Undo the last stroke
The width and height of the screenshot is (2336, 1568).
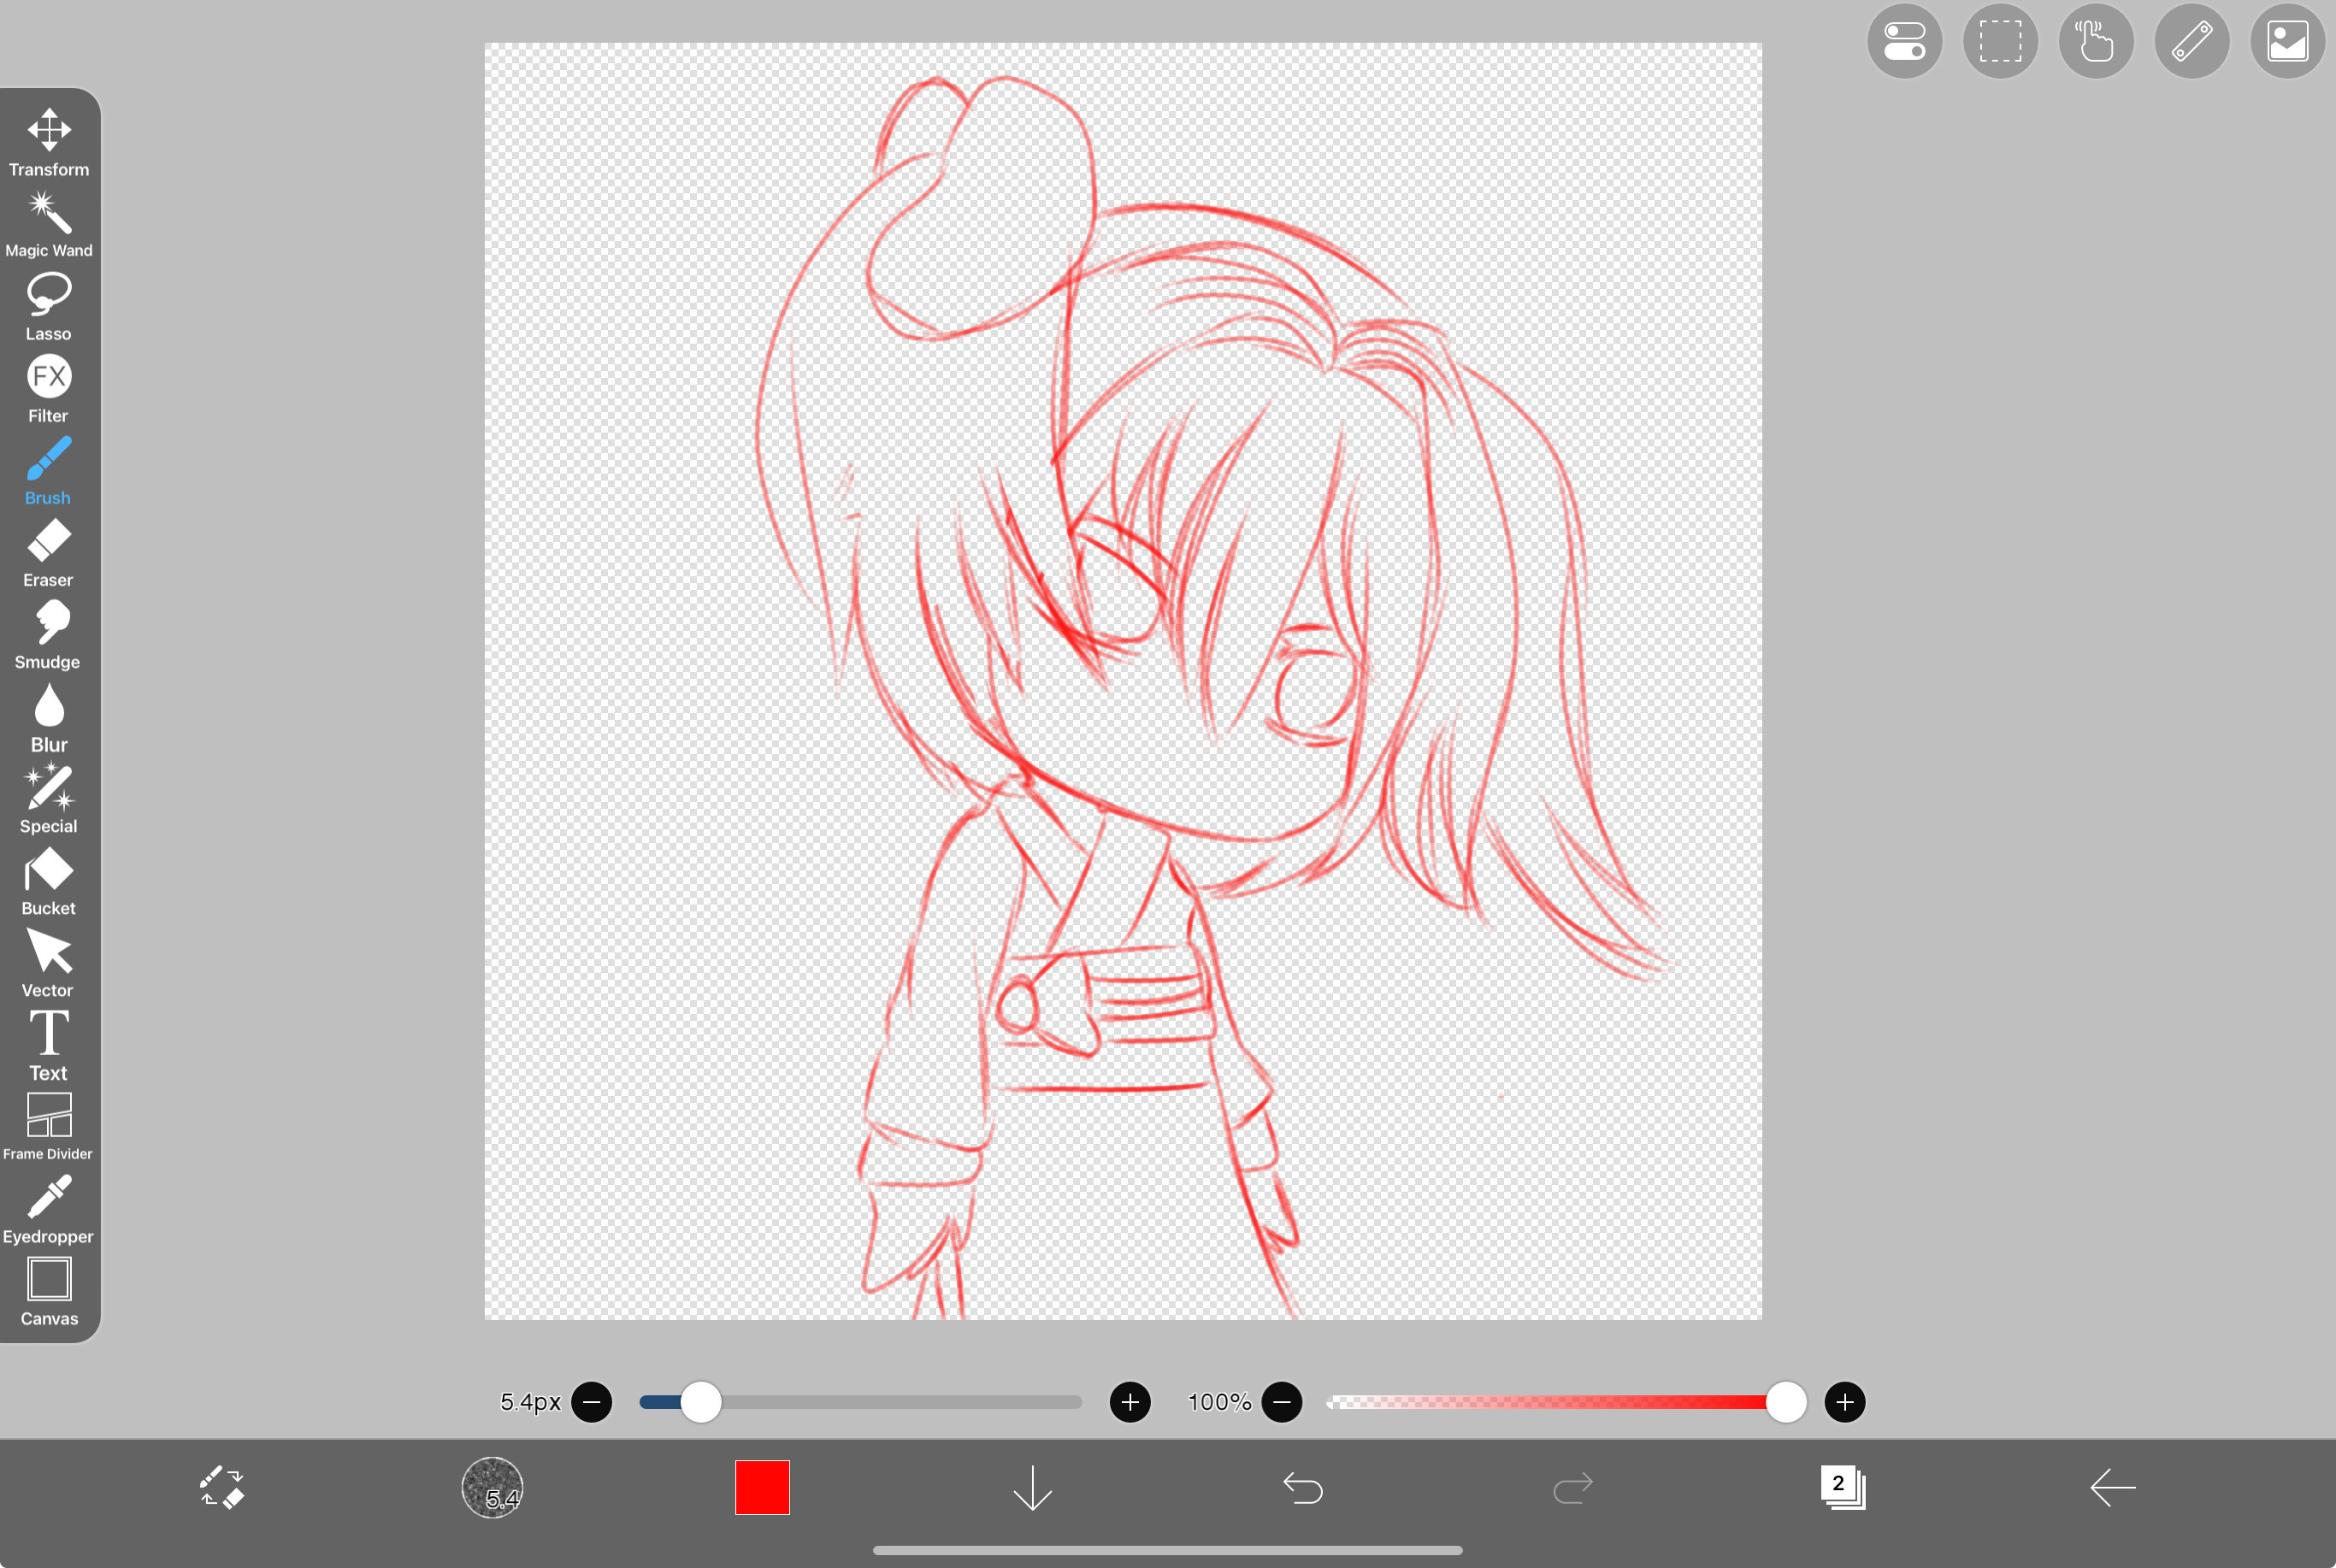1303,1487
